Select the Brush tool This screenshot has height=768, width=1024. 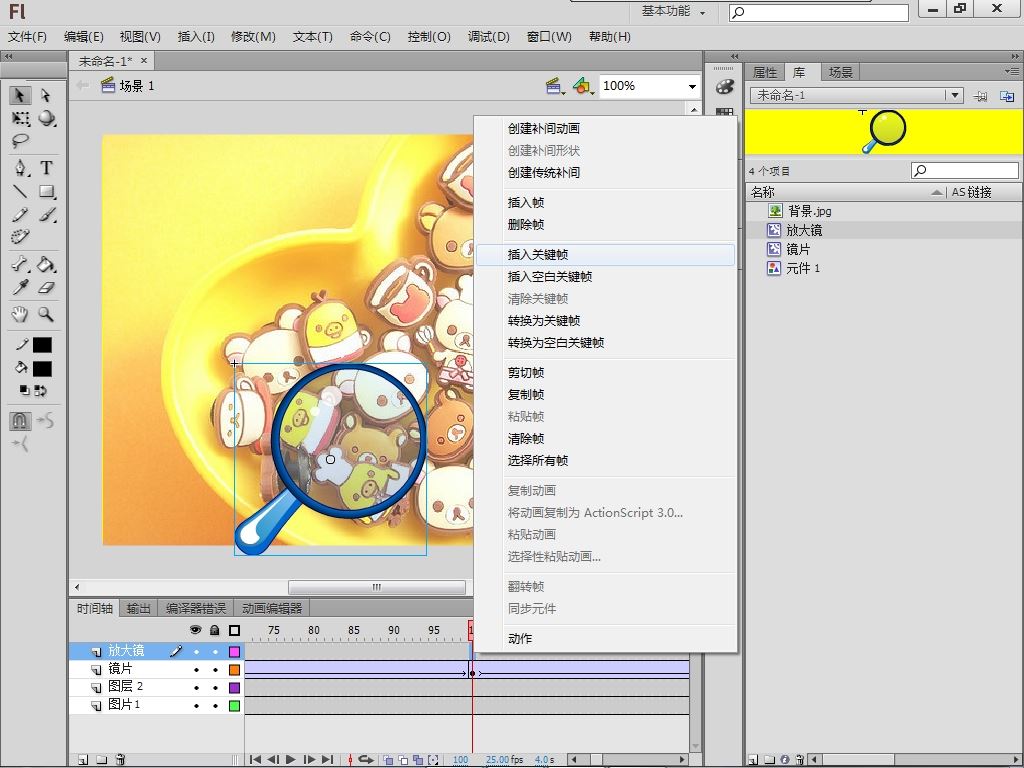coord(46,214)
